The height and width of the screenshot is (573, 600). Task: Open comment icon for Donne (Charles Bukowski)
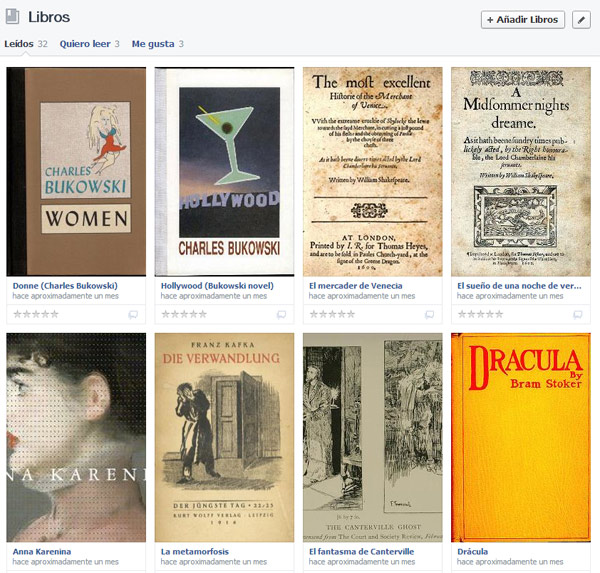[133, 315]
